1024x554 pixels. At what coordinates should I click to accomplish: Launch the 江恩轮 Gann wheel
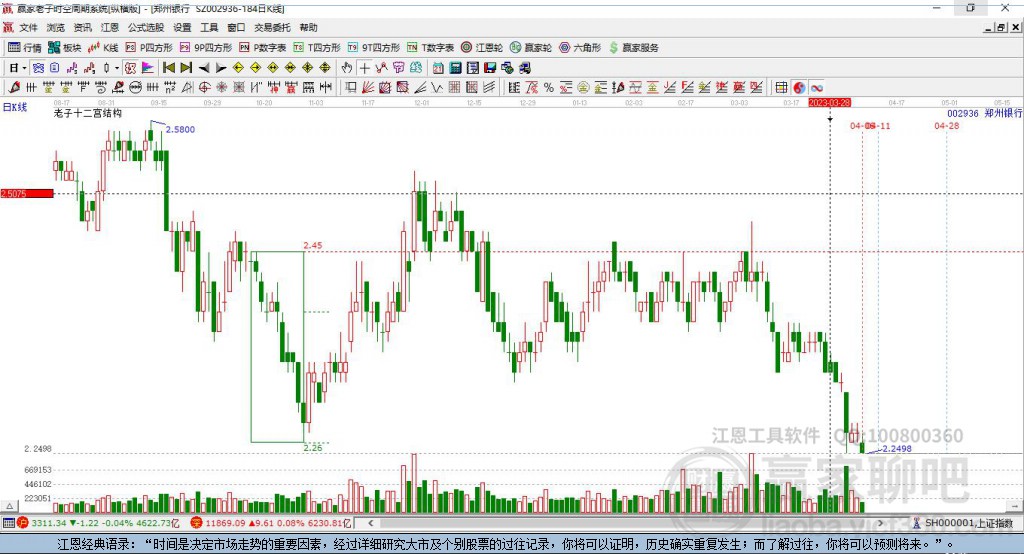482,48
